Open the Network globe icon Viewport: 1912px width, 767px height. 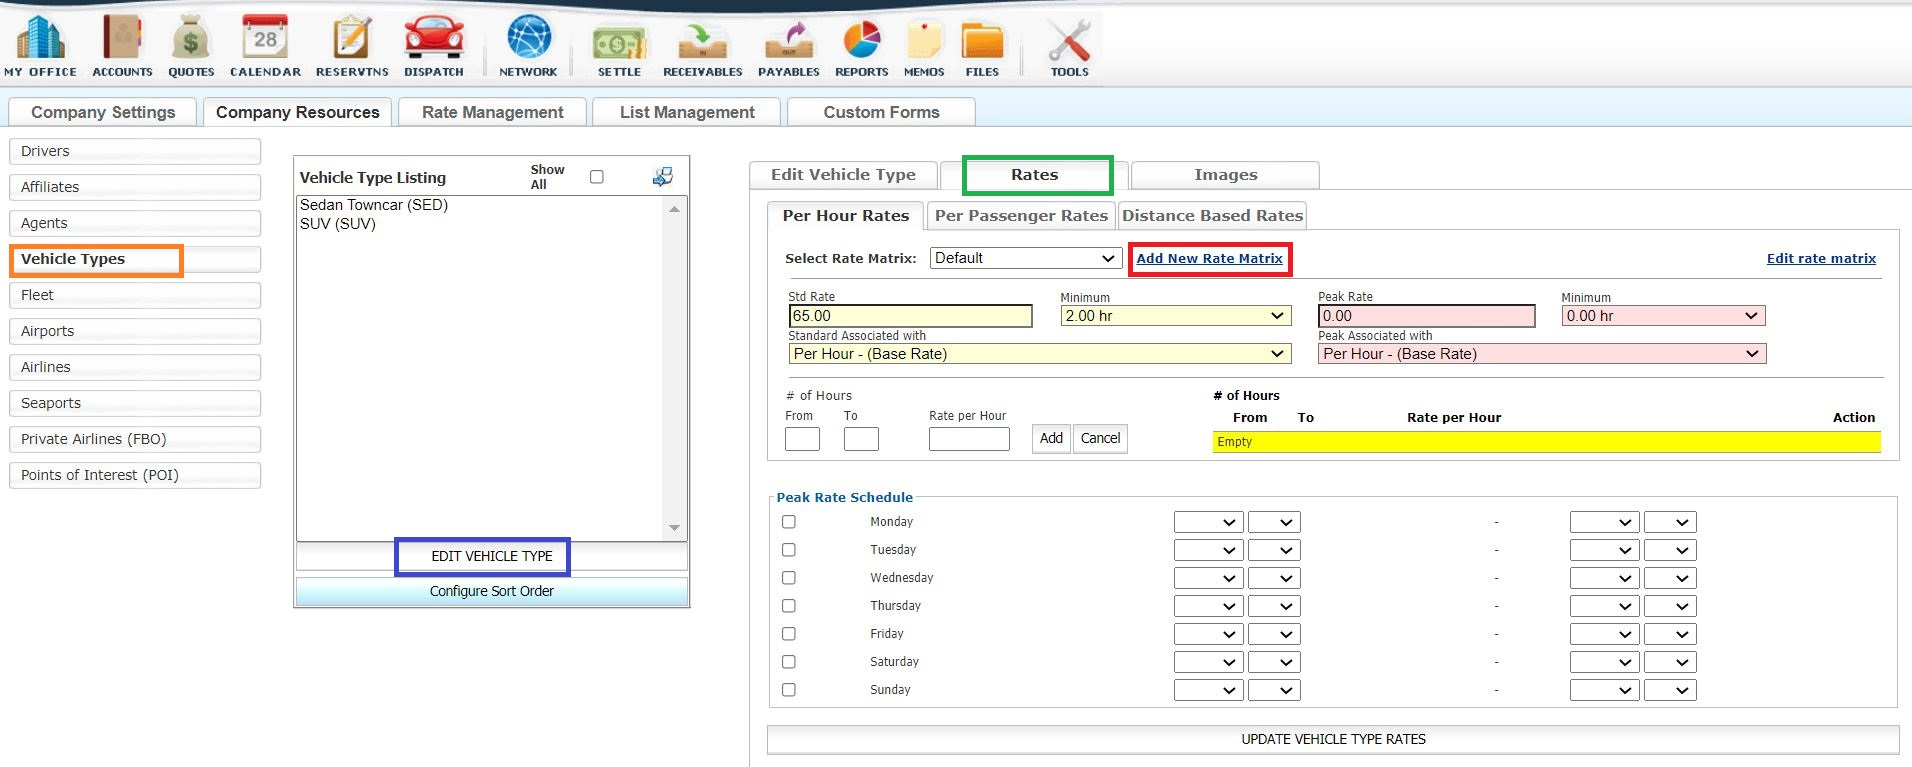528,46
